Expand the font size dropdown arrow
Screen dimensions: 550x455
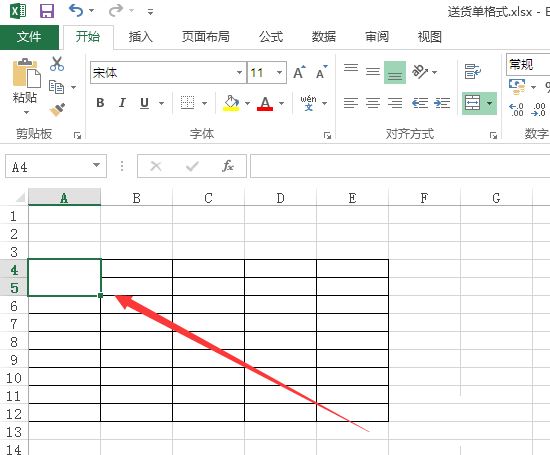coord(280,73)
